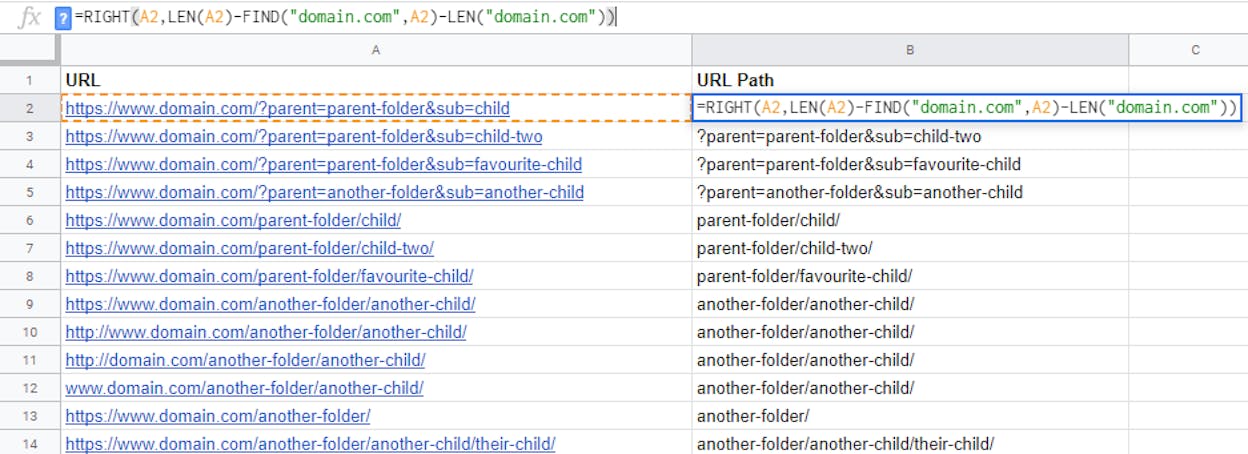Select column B header

[910, 50]
